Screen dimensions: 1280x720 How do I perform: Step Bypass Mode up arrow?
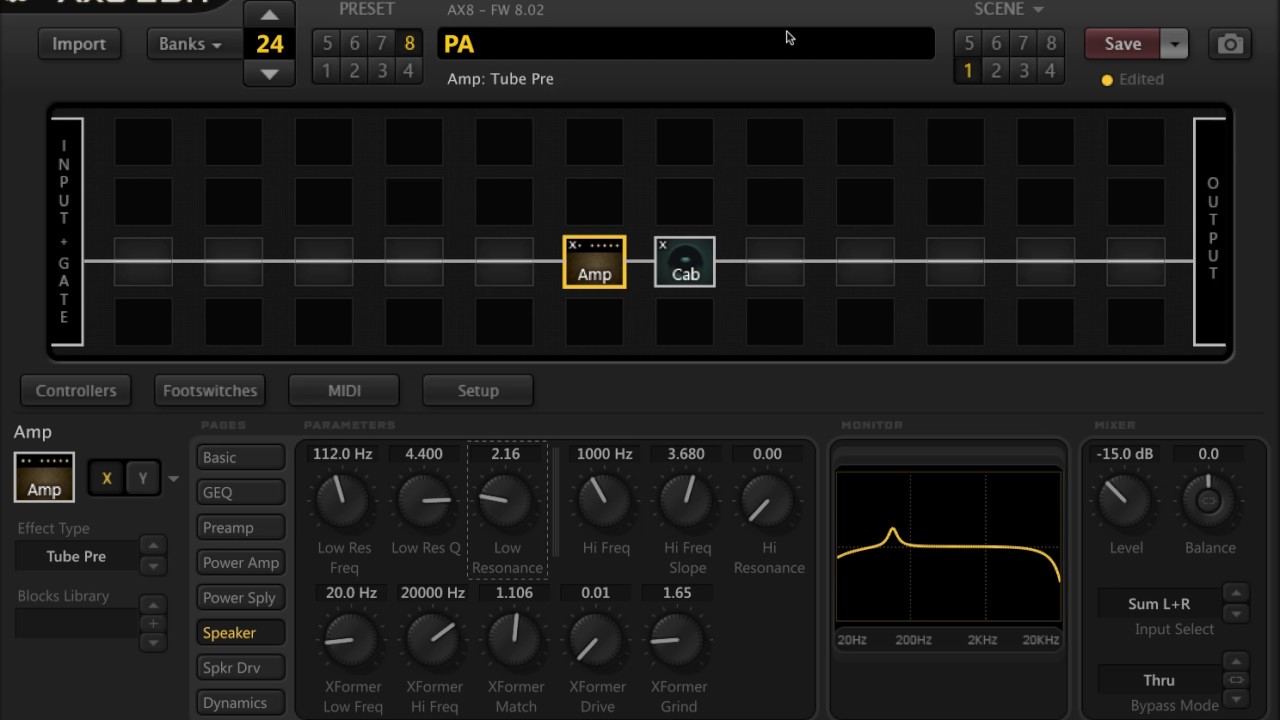1236,661
